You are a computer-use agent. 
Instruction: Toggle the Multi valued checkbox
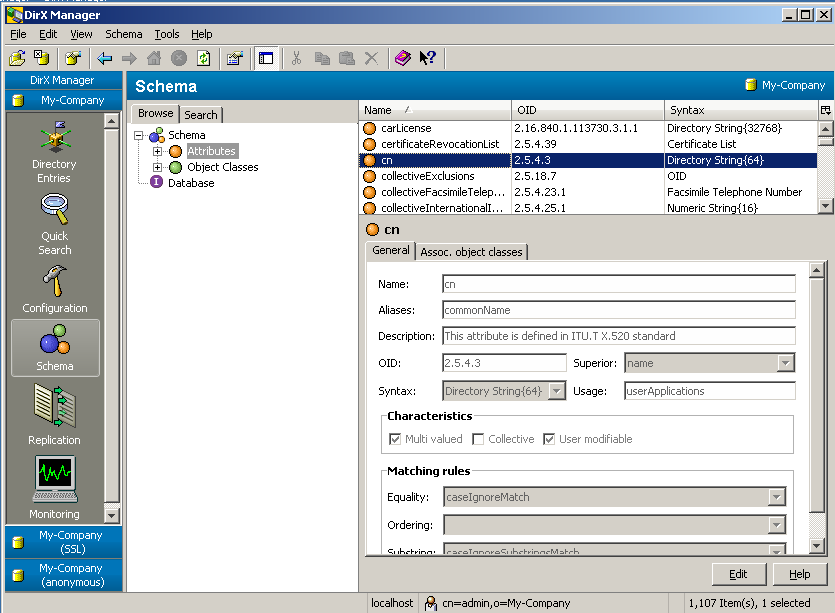coord(394,439)
